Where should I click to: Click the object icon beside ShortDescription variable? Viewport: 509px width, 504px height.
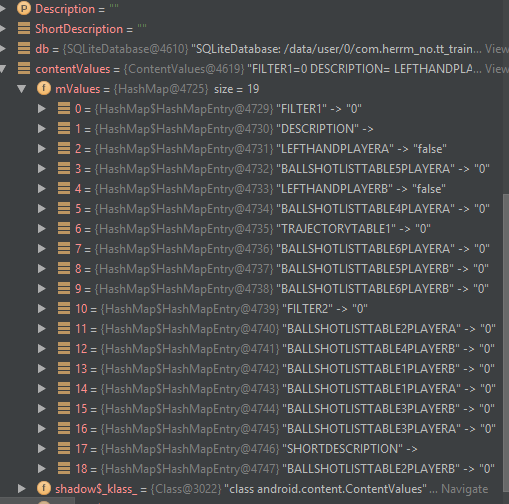pyautogui.click(x=24, y=29)
